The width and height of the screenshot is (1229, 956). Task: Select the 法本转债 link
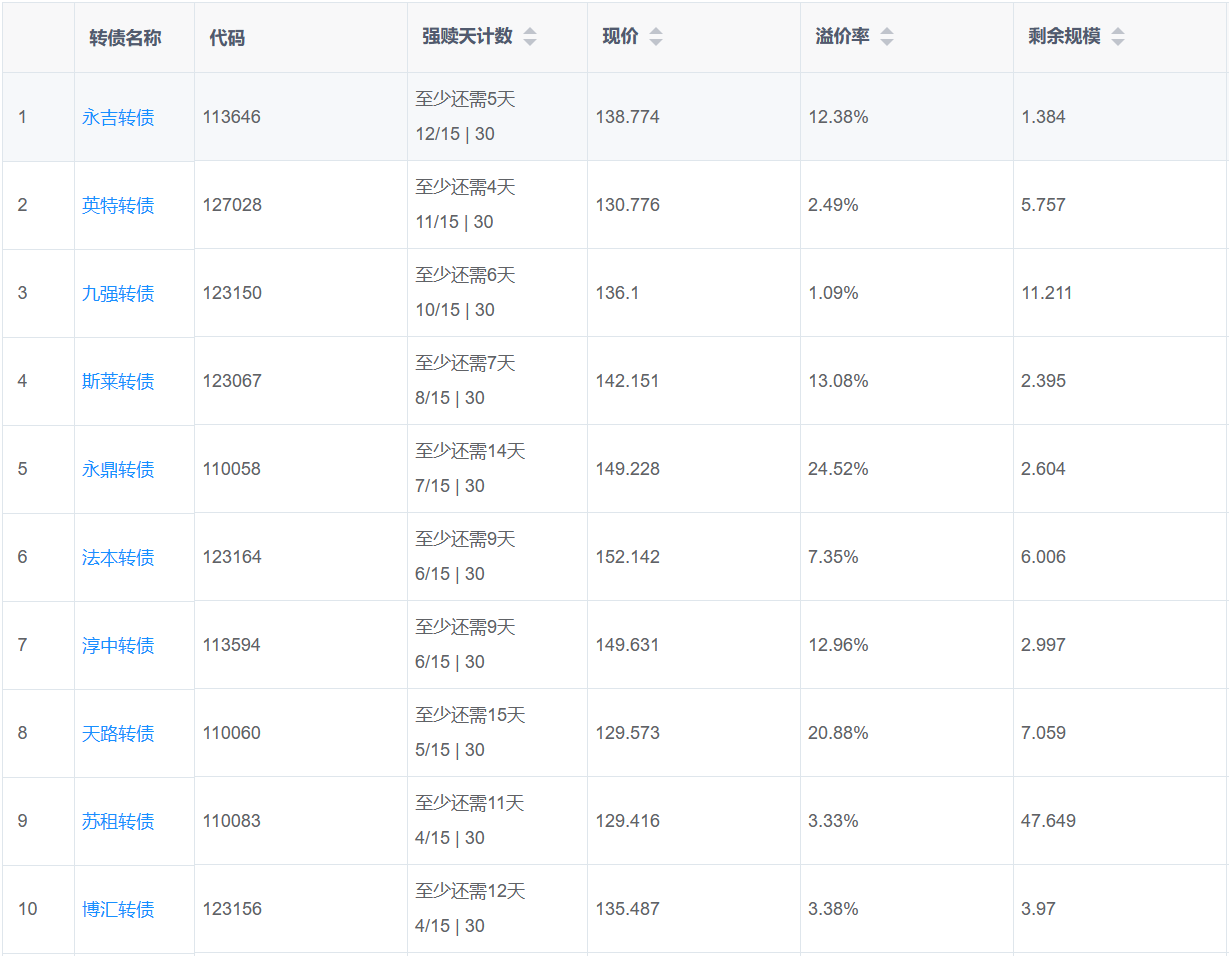(118, 558)
